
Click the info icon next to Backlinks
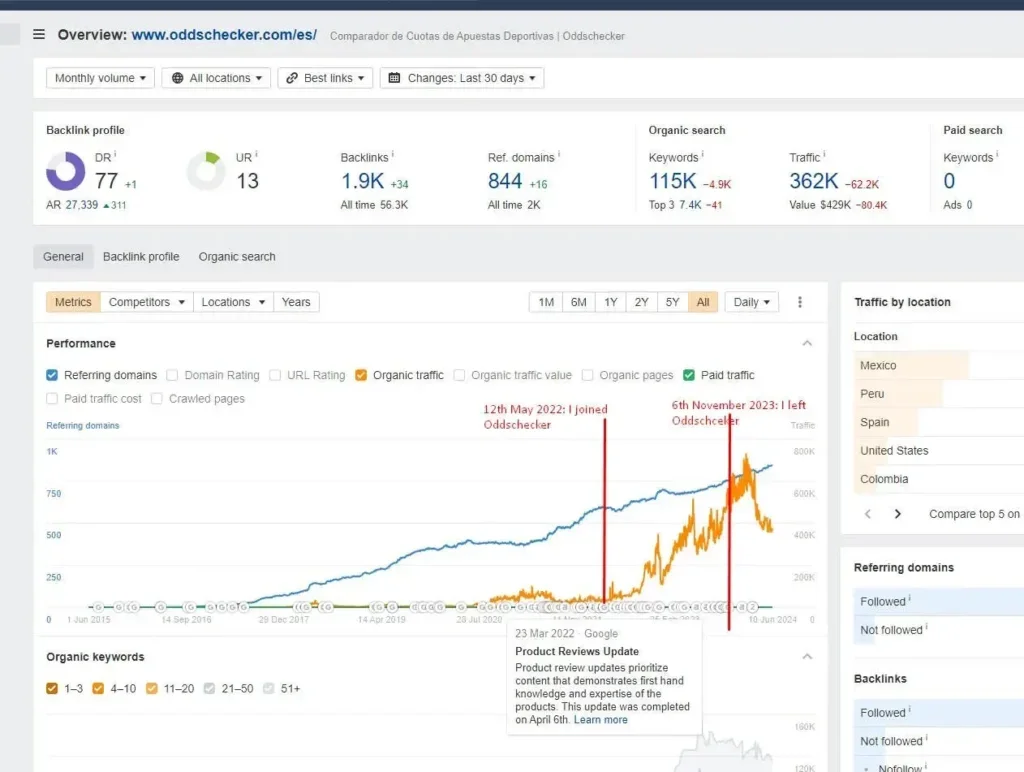(392, 155)
